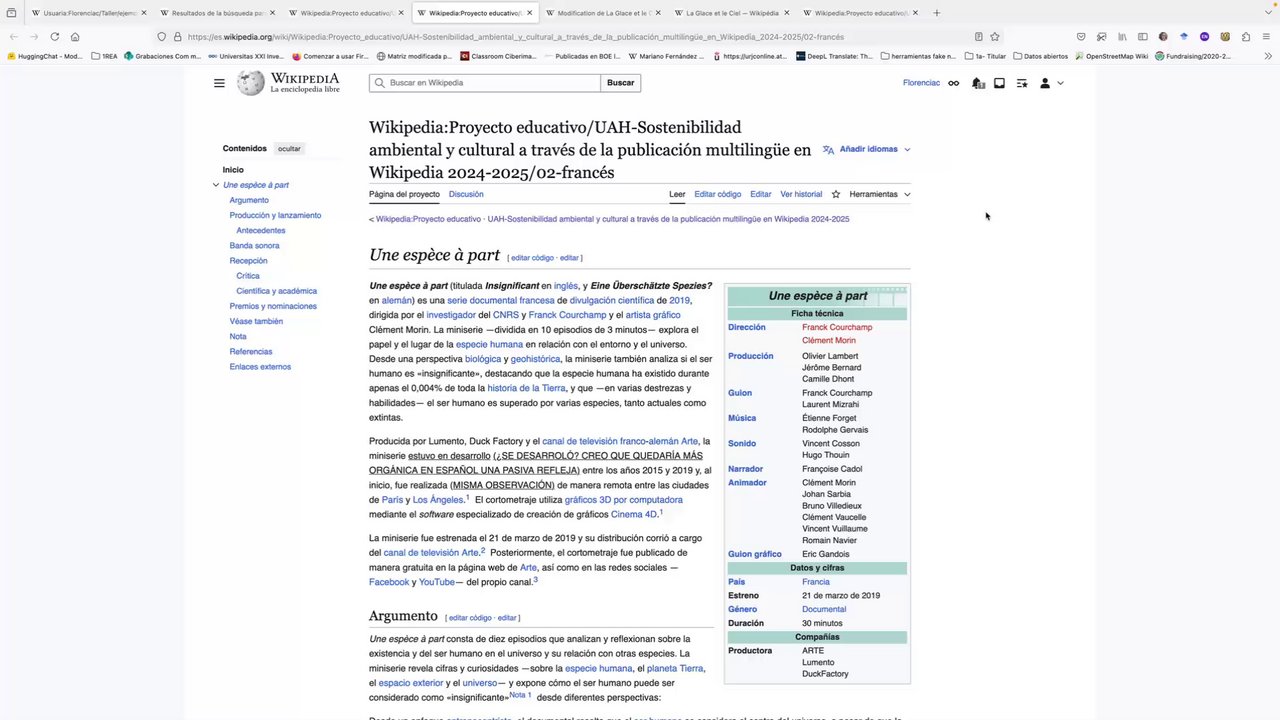The height and width of the screenshot is (720, 1280).
Task: Close the La Glace et le Ciel tab
Action: coord(787,13)
